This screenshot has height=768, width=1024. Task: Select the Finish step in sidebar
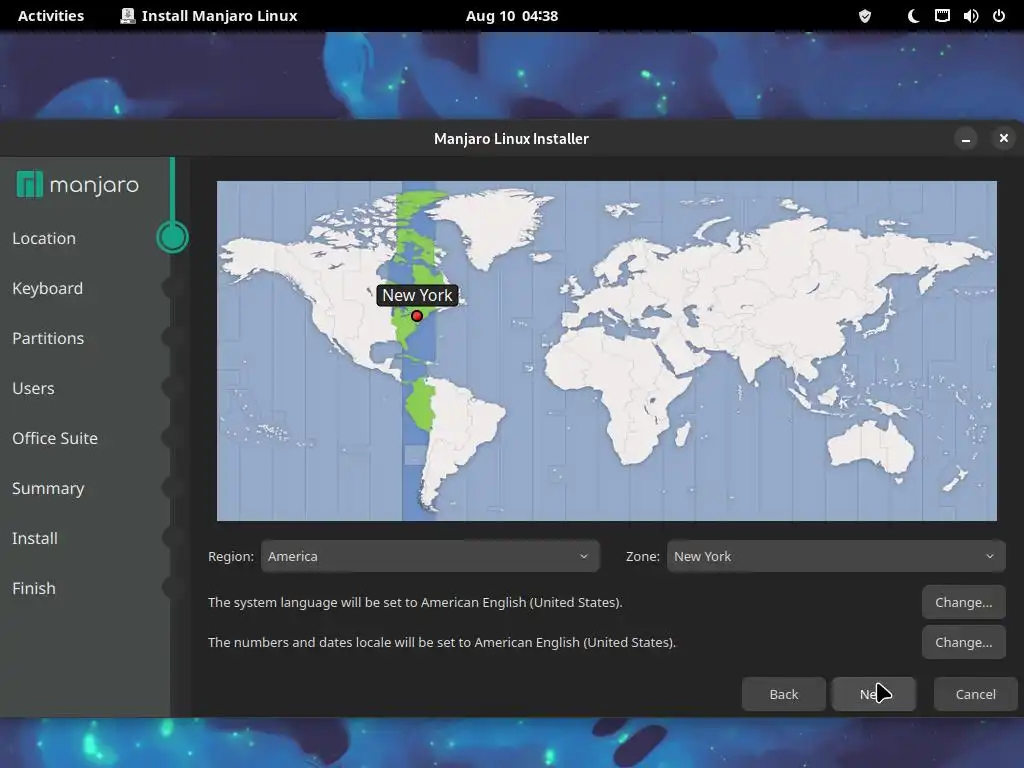(x=34, y=588)
